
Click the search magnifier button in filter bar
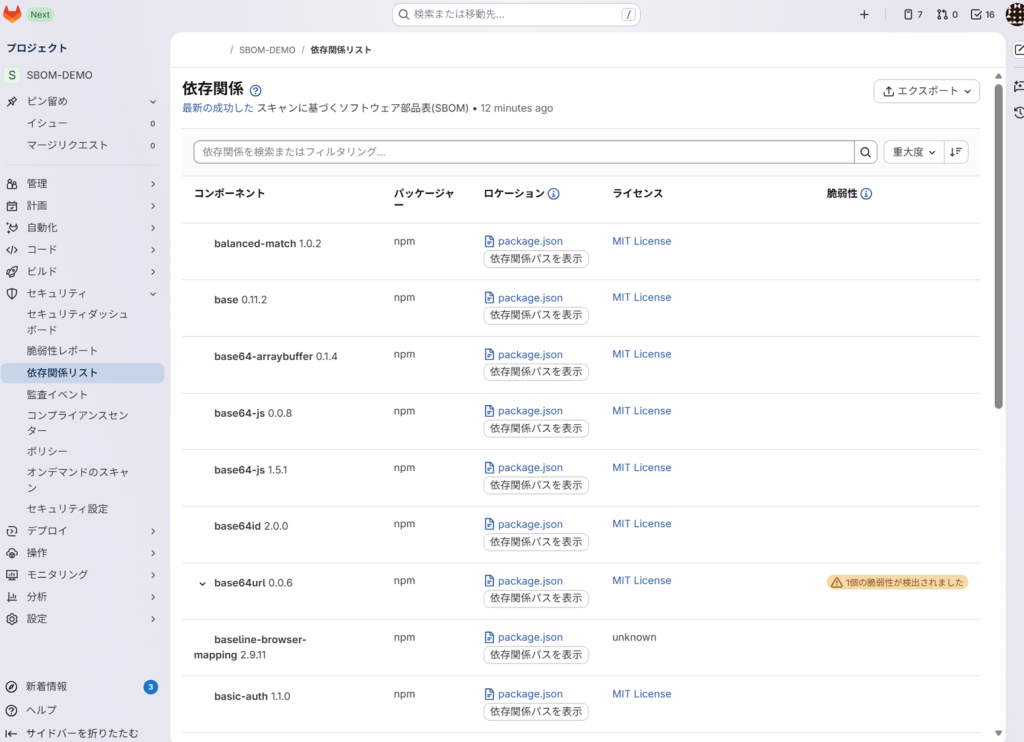(865, 152)
